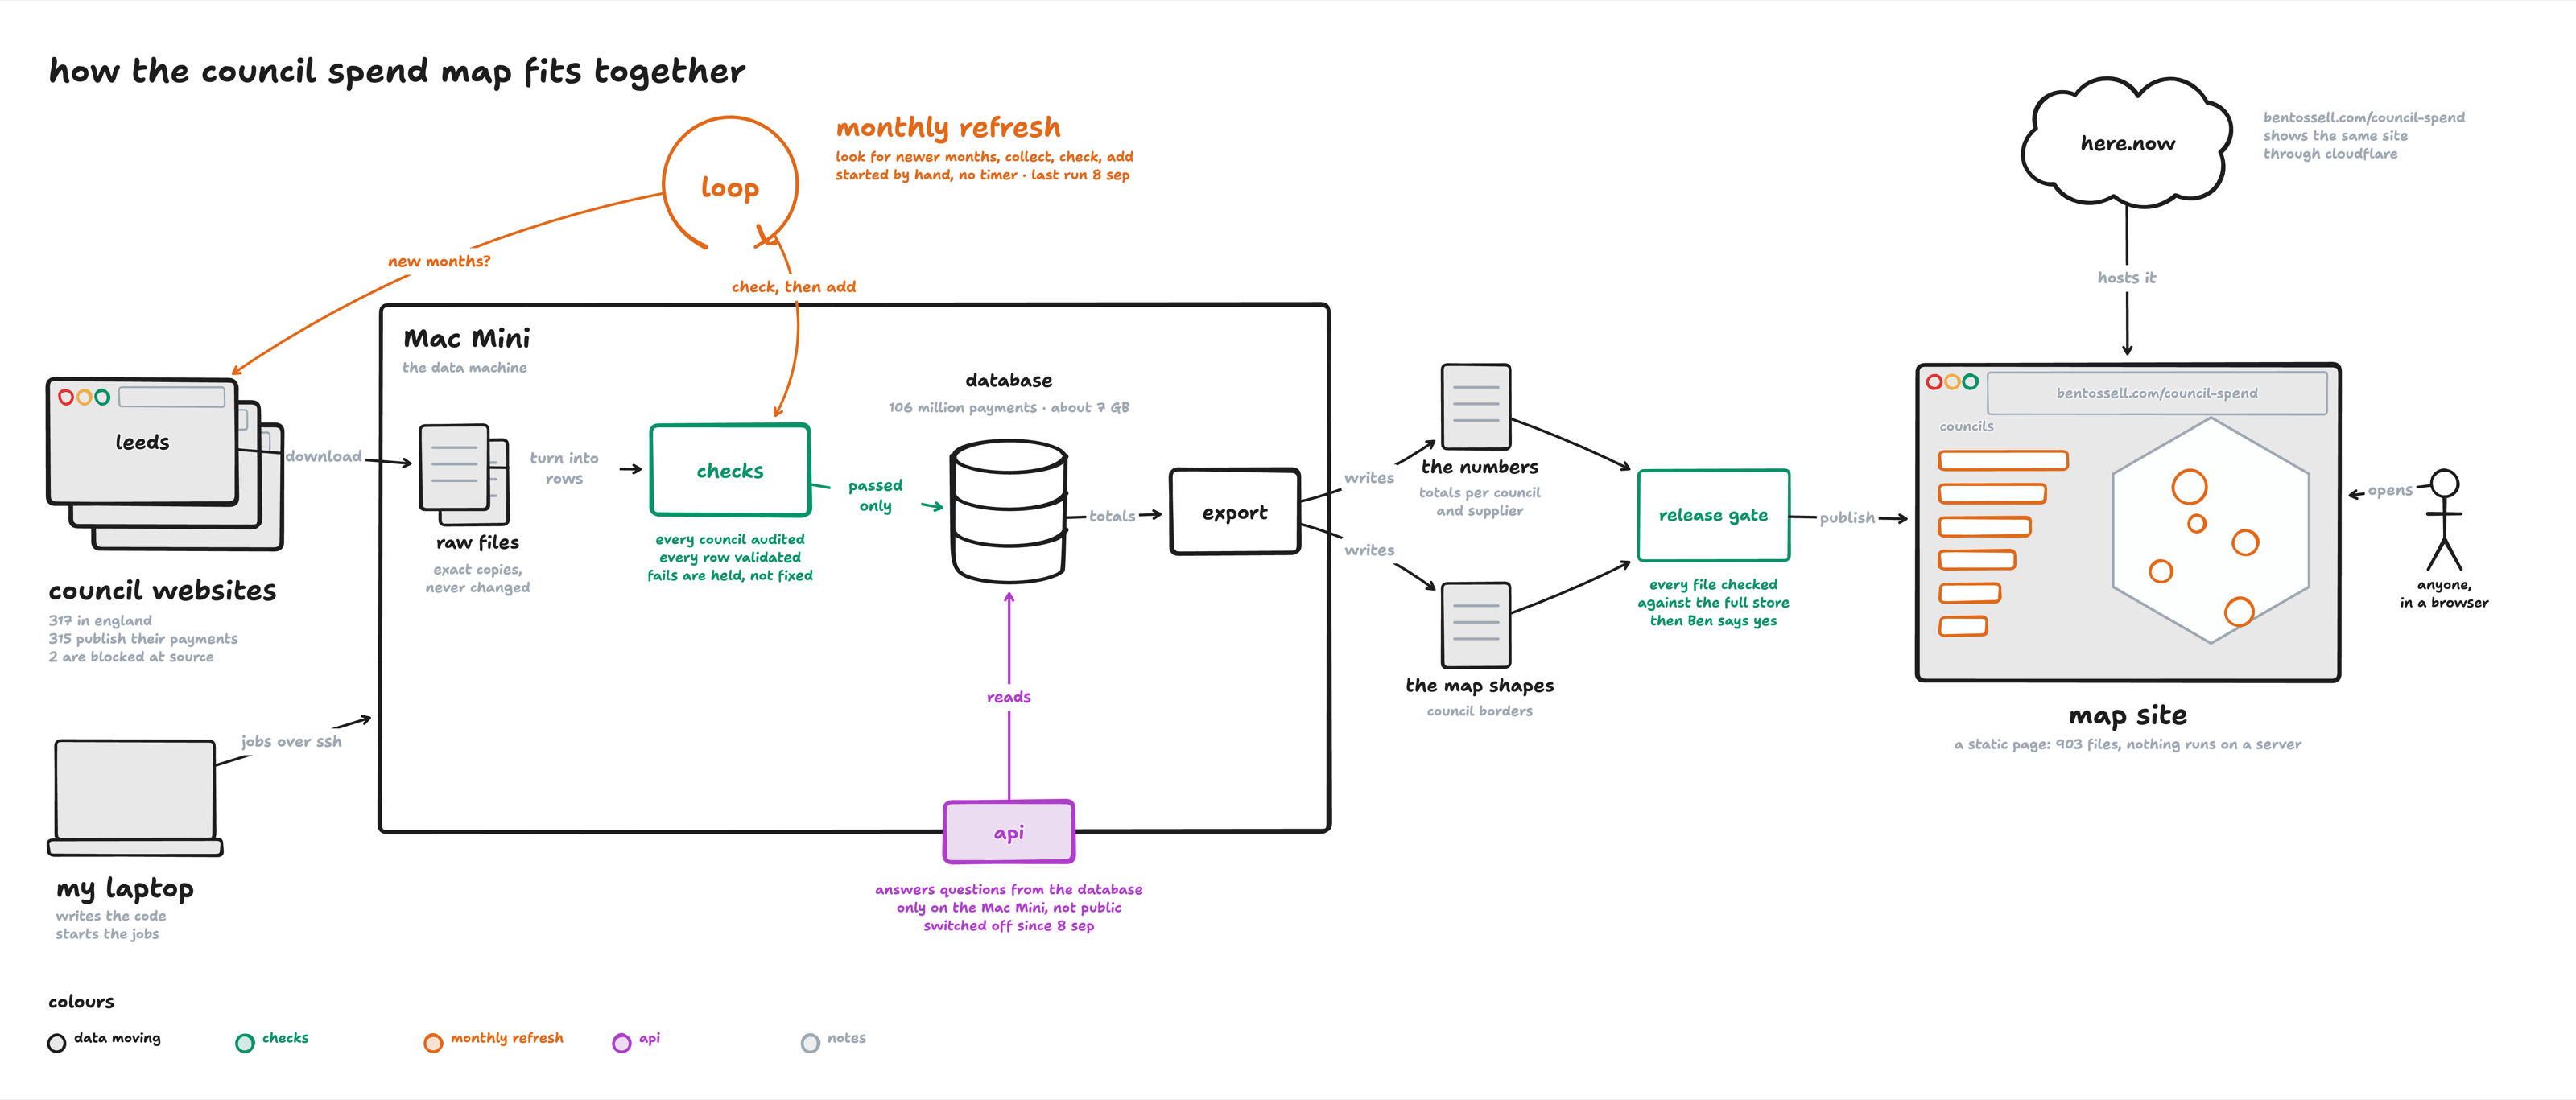Click the 'new months?' arrow label

[439, 261]
